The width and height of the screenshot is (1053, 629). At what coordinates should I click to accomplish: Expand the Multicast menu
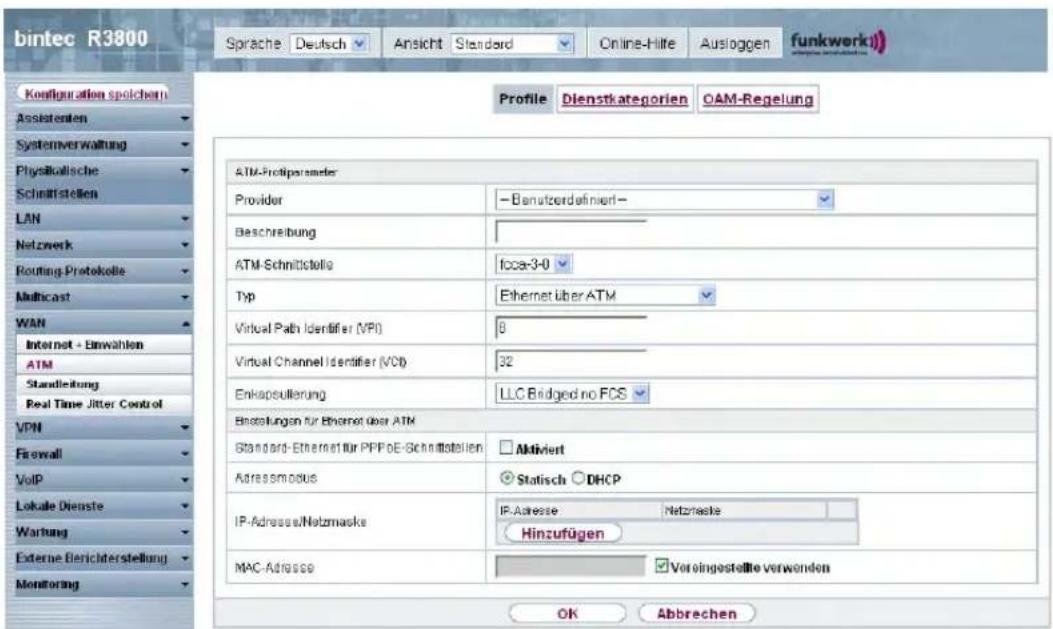[99, 297]
